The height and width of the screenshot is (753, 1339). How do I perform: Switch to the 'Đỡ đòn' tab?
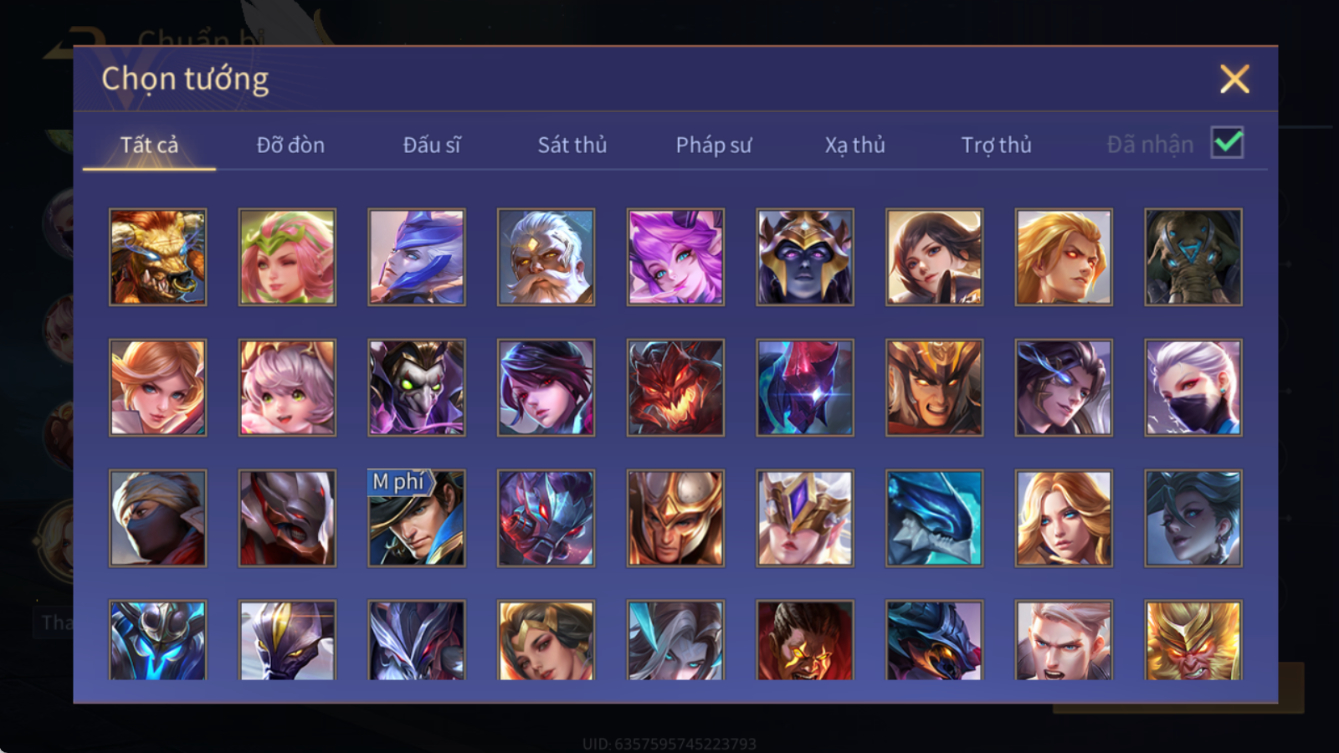click(x=290, y=145)
